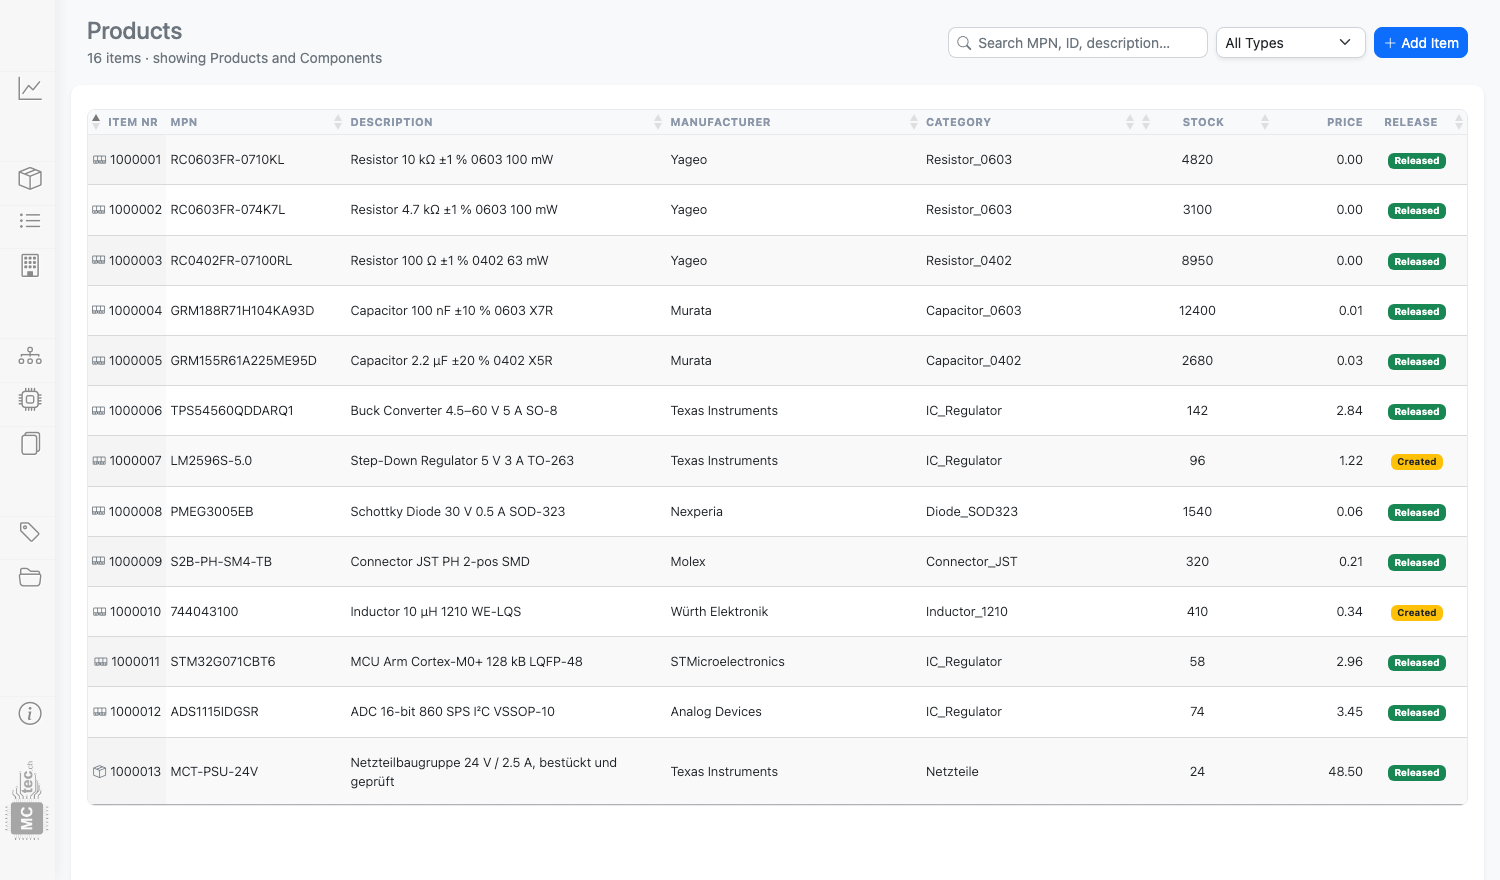Viewport: 1500px width, 880px height.
Task: Click stock value 12400
Action: 1197,311
